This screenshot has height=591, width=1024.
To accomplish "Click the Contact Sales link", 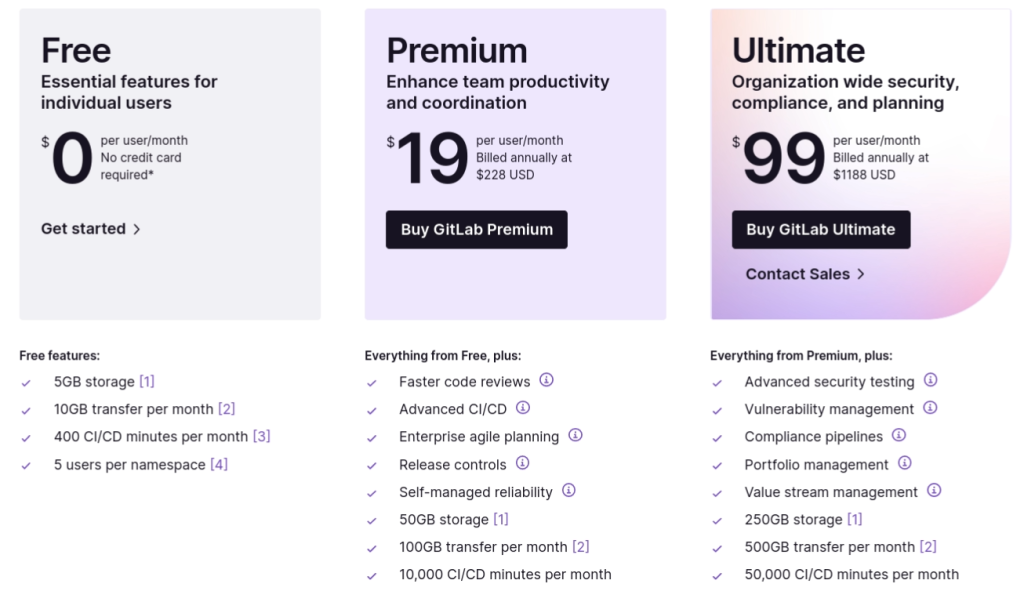I will tap(805, 274).
